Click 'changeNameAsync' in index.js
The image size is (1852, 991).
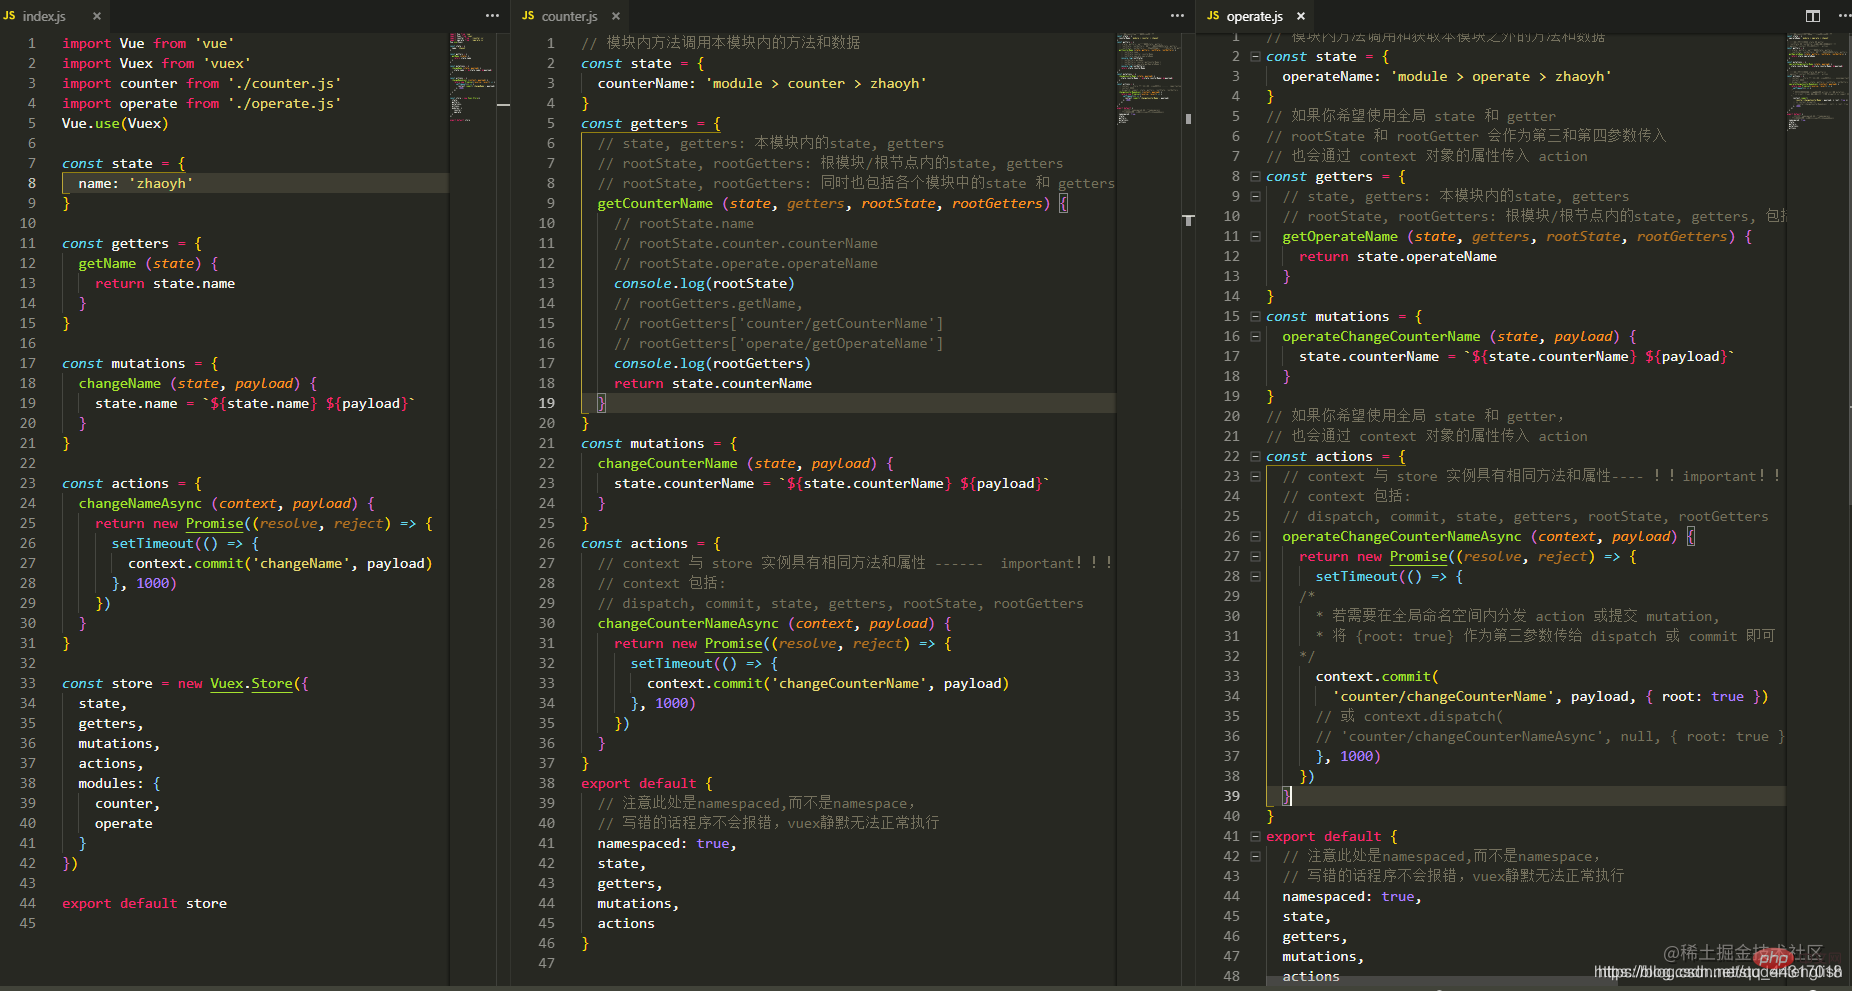tap(140, 504)
